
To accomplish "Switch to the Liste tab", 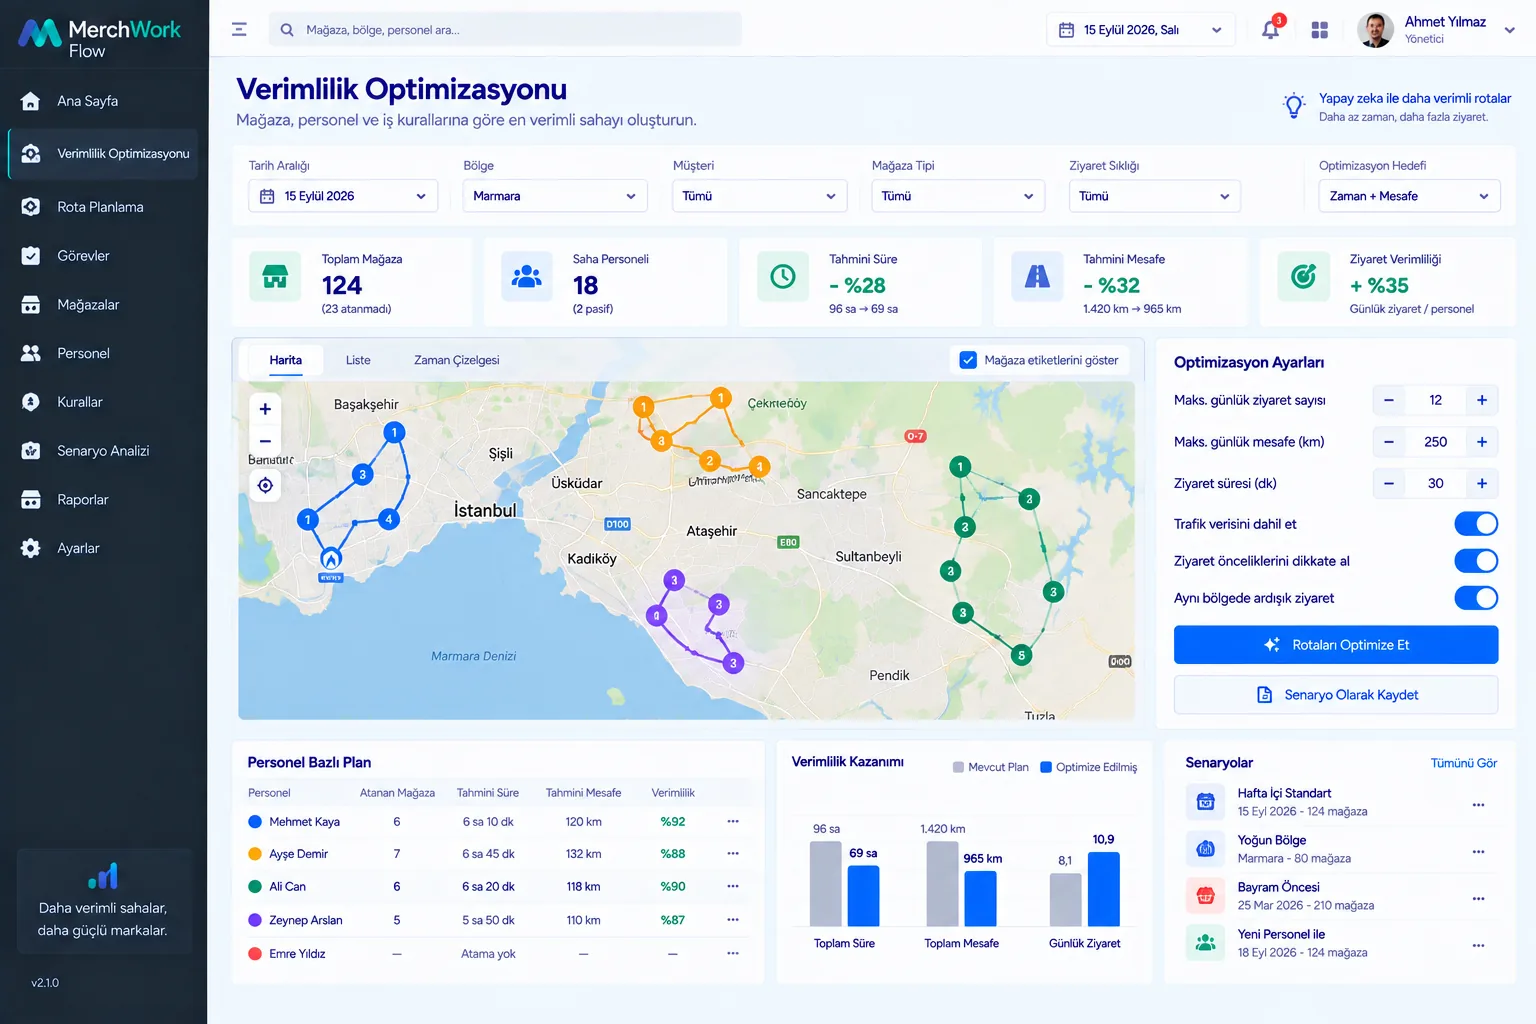I will (358, 360).
